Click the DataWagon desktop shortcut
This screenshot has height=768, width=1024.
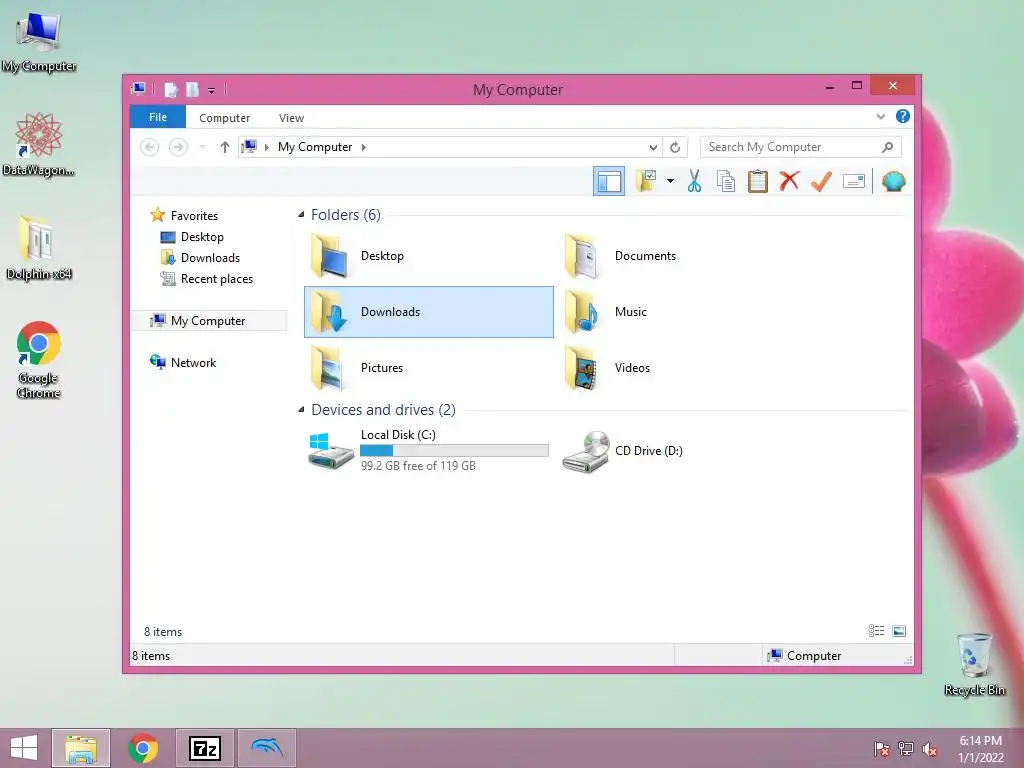(x=39, y=144)
